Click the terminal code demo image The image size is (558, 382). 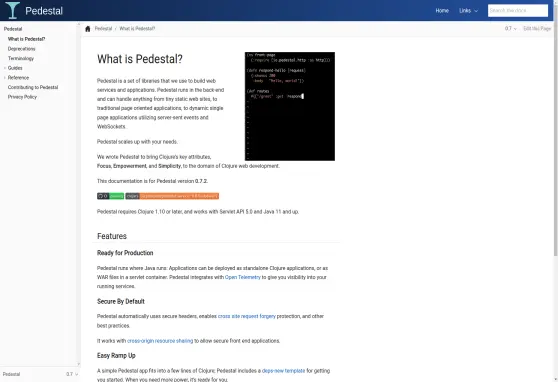(x=290, y=106)
